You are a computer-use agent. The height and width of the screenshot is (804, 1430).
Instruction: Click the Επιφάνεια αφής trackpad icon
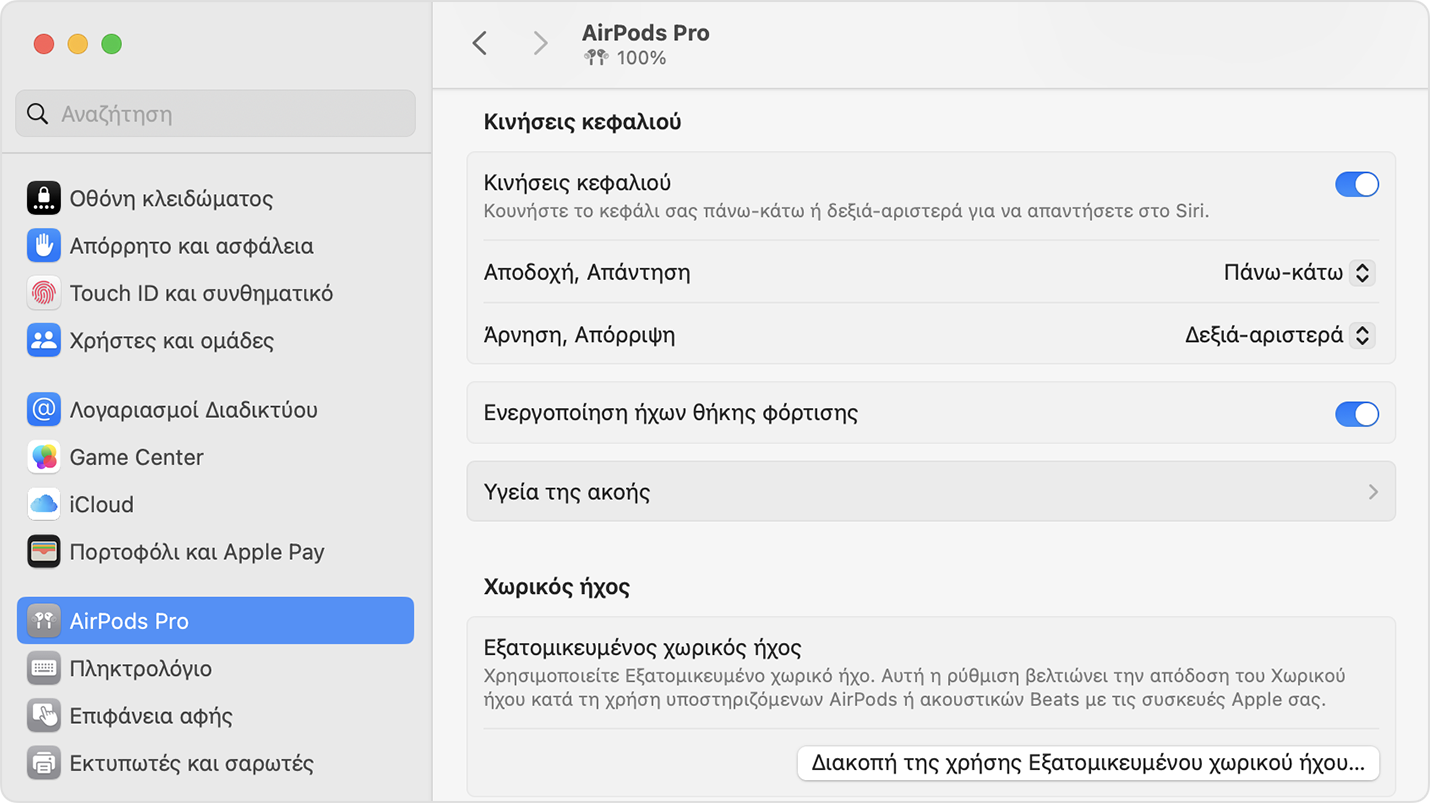(x=43, y=715)
